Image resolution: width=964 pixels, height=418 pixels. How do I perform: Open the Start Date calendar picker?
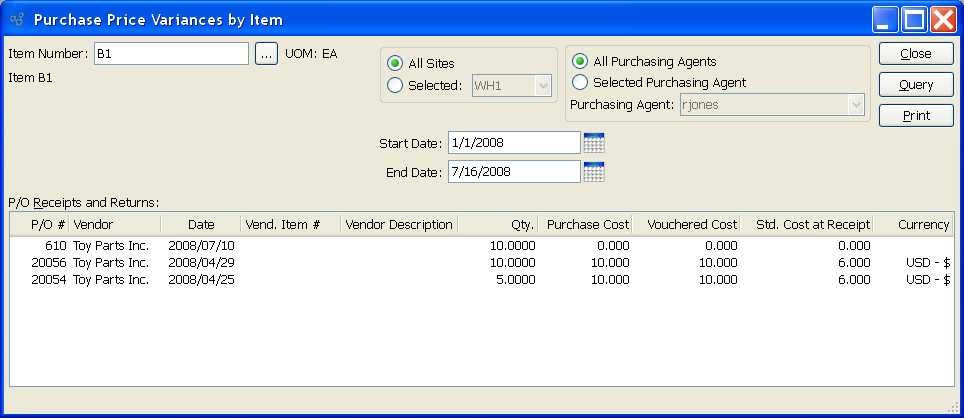coord(594,143)
